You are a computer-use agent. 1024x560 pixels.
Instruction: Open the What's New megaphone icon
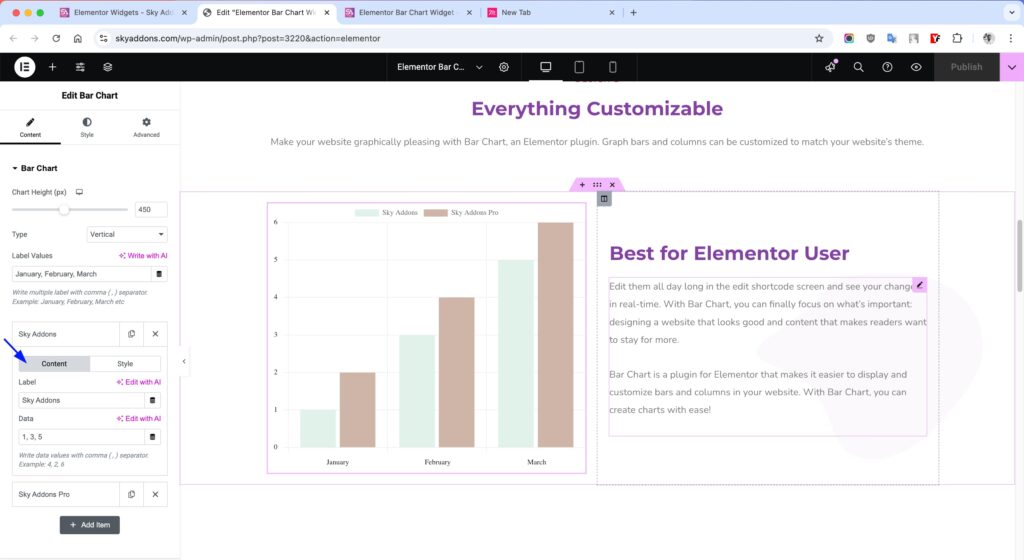click(x=830, y=67)
